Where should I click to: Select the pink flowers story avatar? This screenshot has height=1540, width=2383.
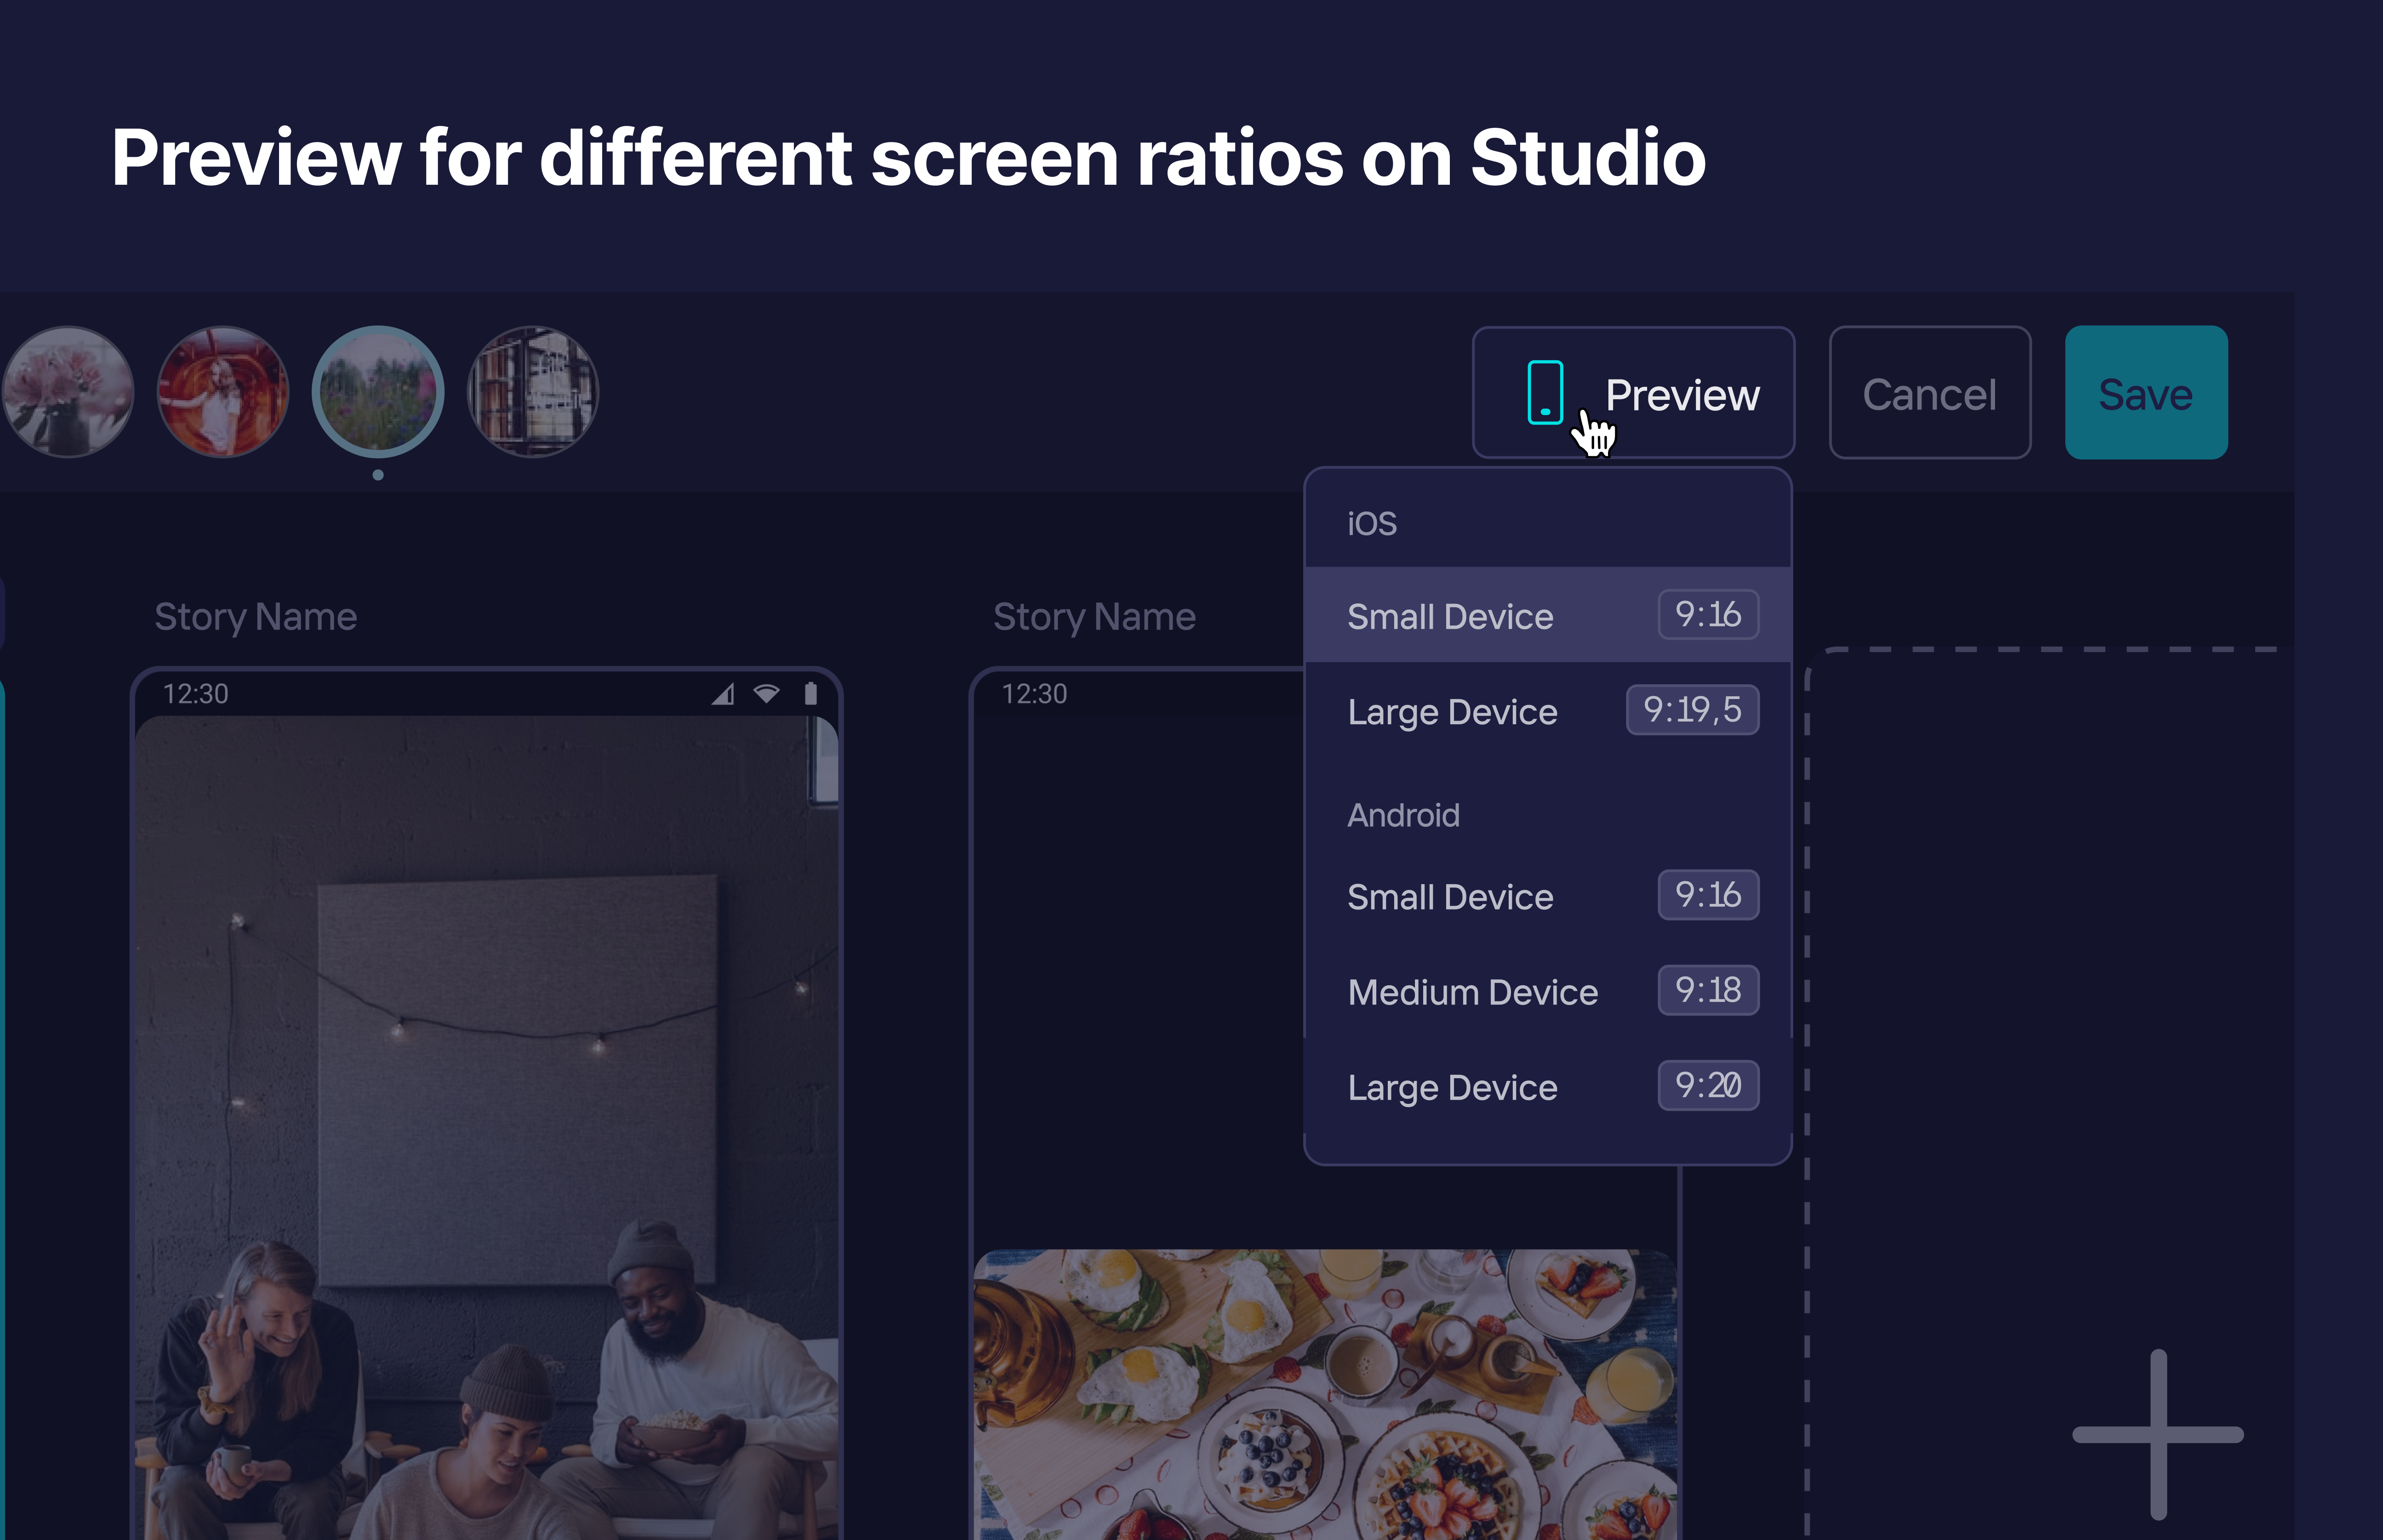(68, 392)
